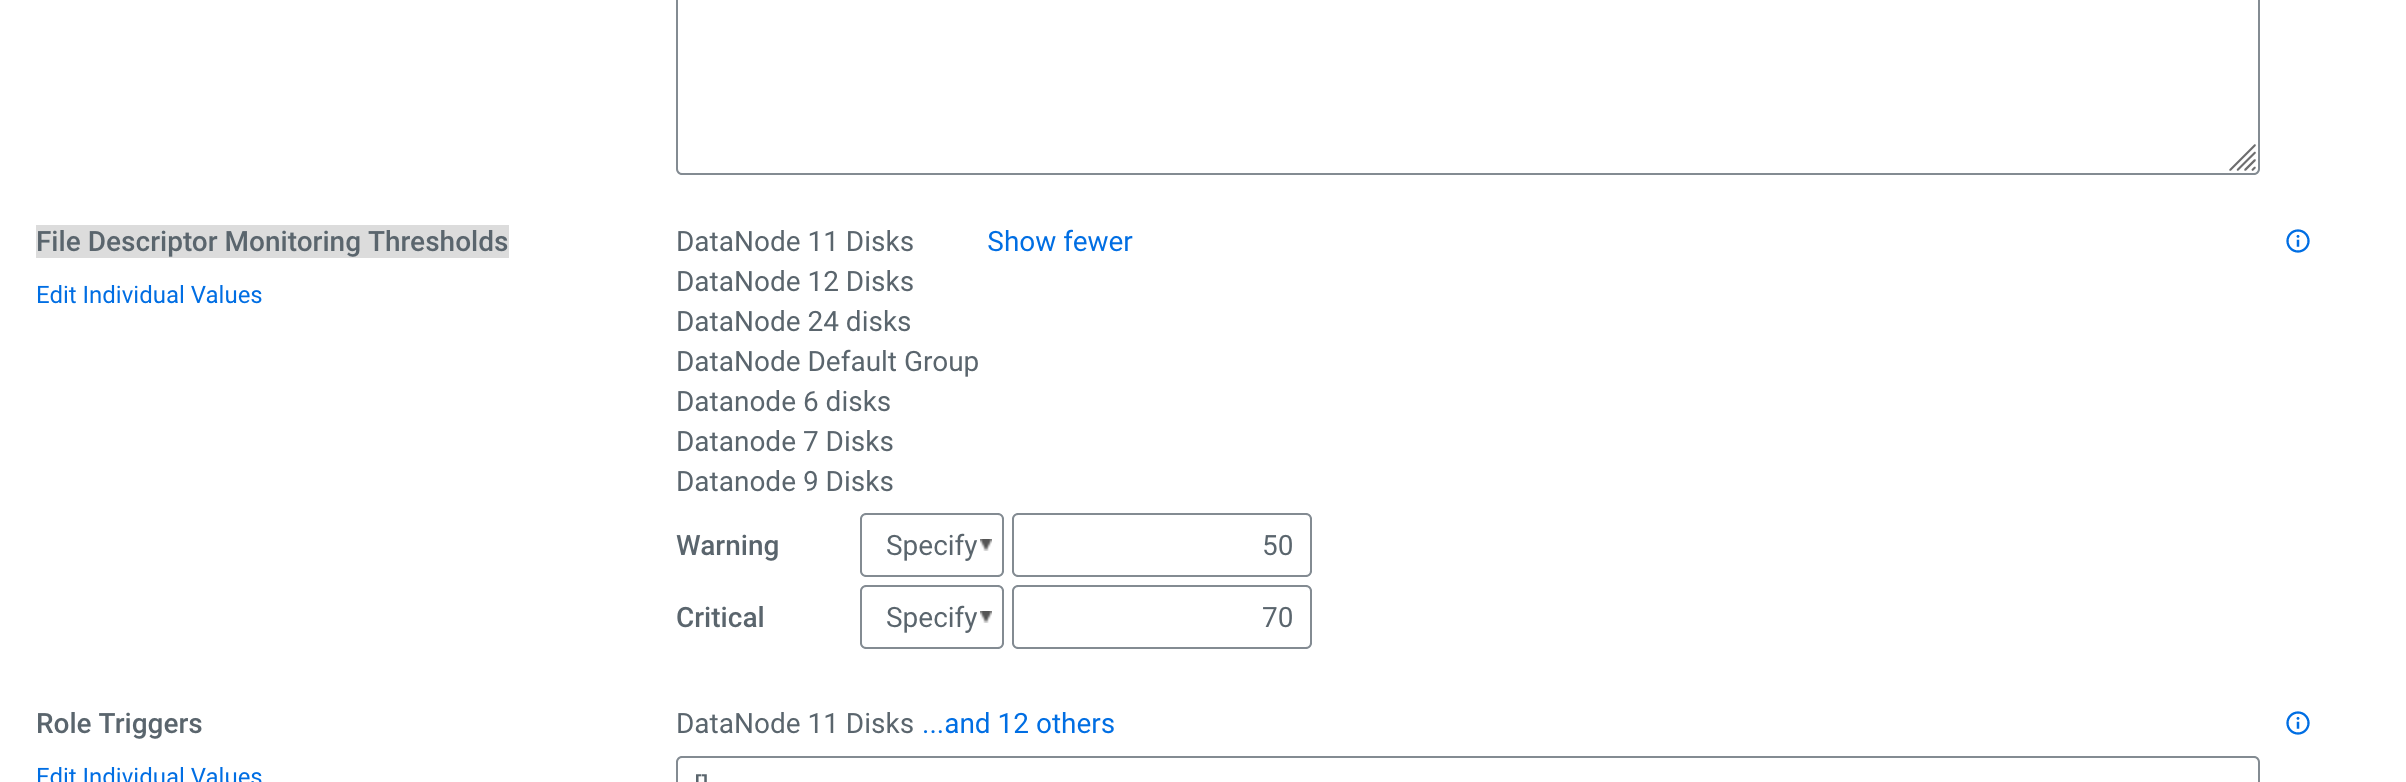Select the DataNode 11 Disks role group

[795, 241]
